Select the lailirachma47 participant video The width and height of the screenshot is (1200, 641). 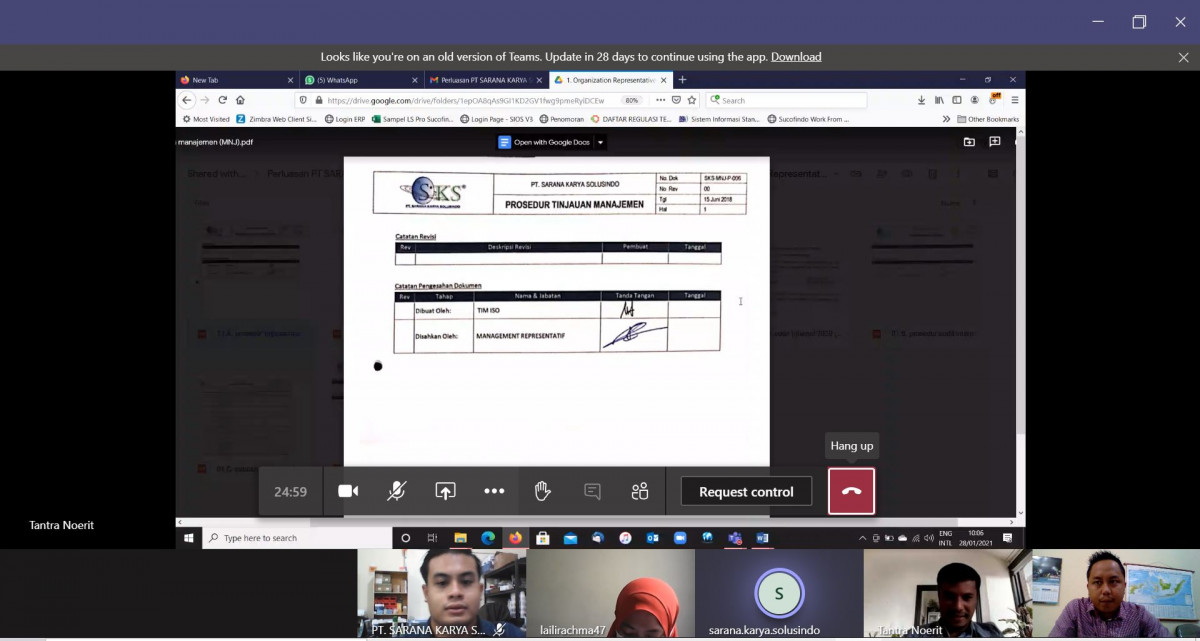pyautogui.click(x=610, y=594)
